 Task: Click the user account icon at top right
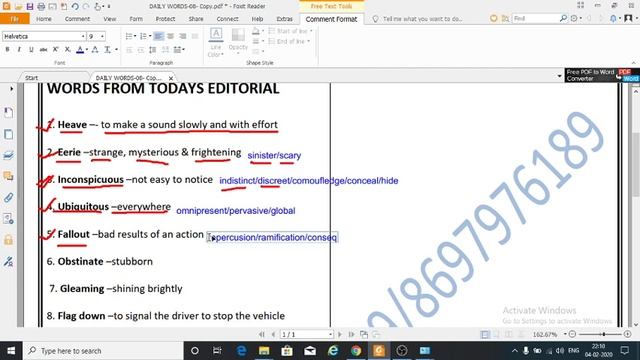point(628,18)
